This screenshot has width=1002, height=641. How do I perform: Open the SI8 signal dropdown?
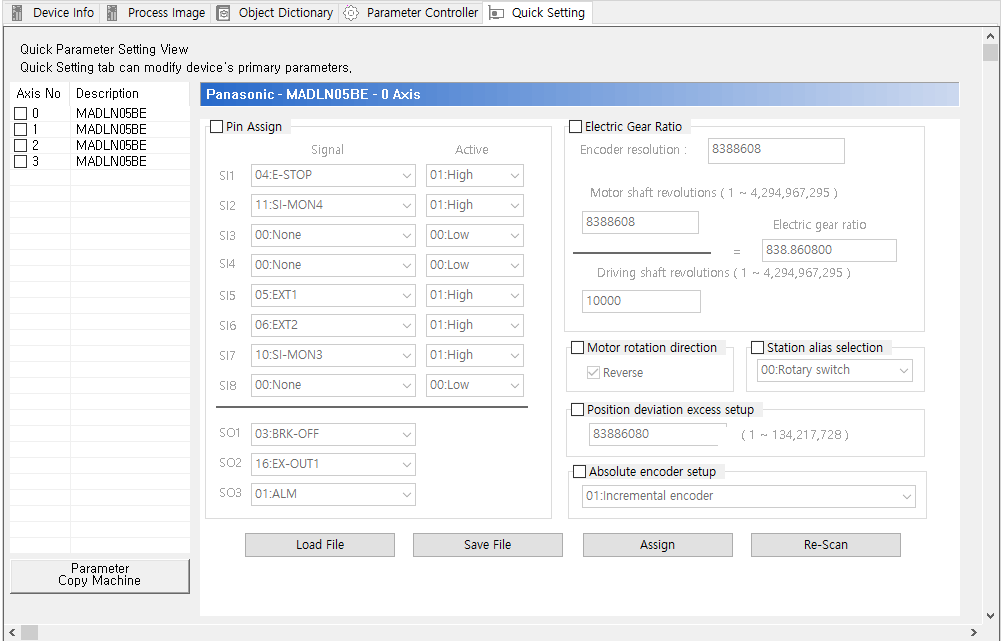tap(333, 385)
